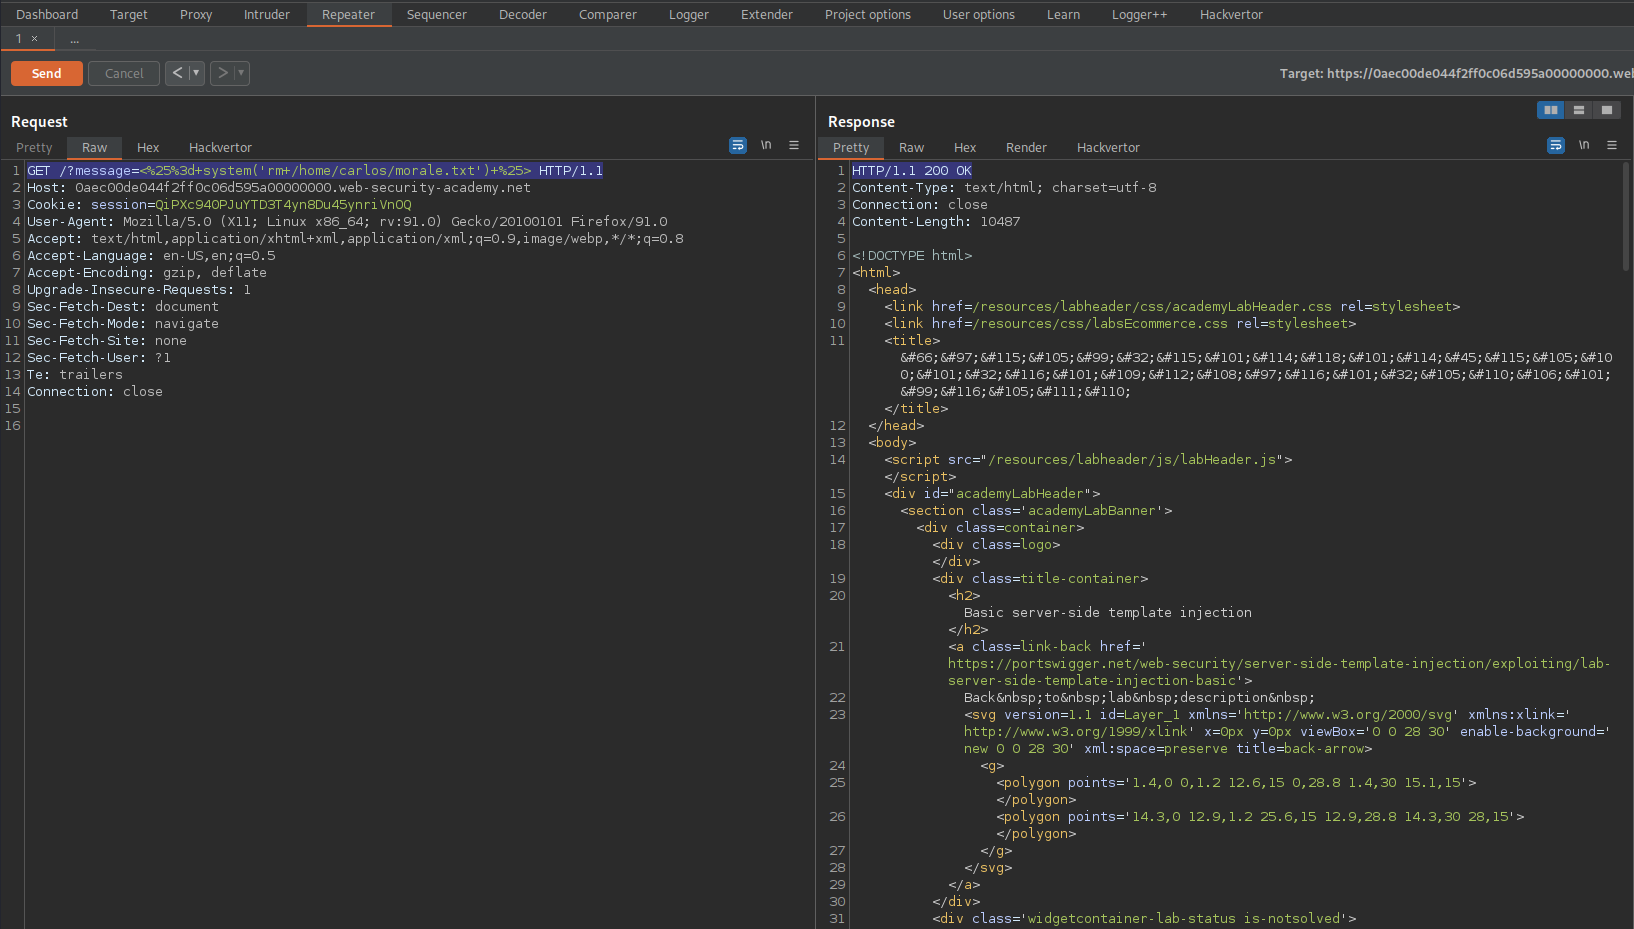Open forward history dropdown arrow

click(241, 73)
